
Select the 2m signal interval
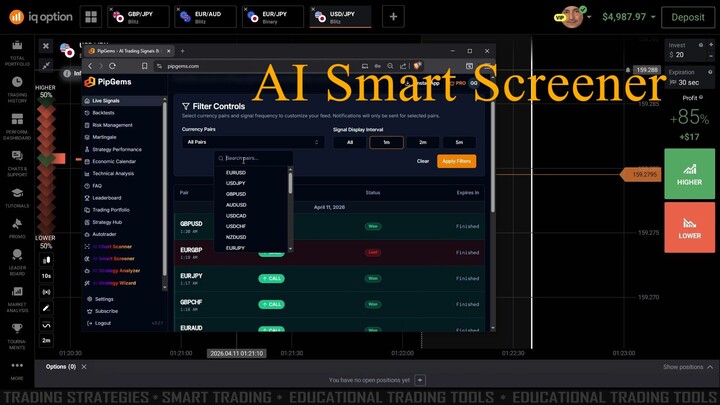[423, 142]
